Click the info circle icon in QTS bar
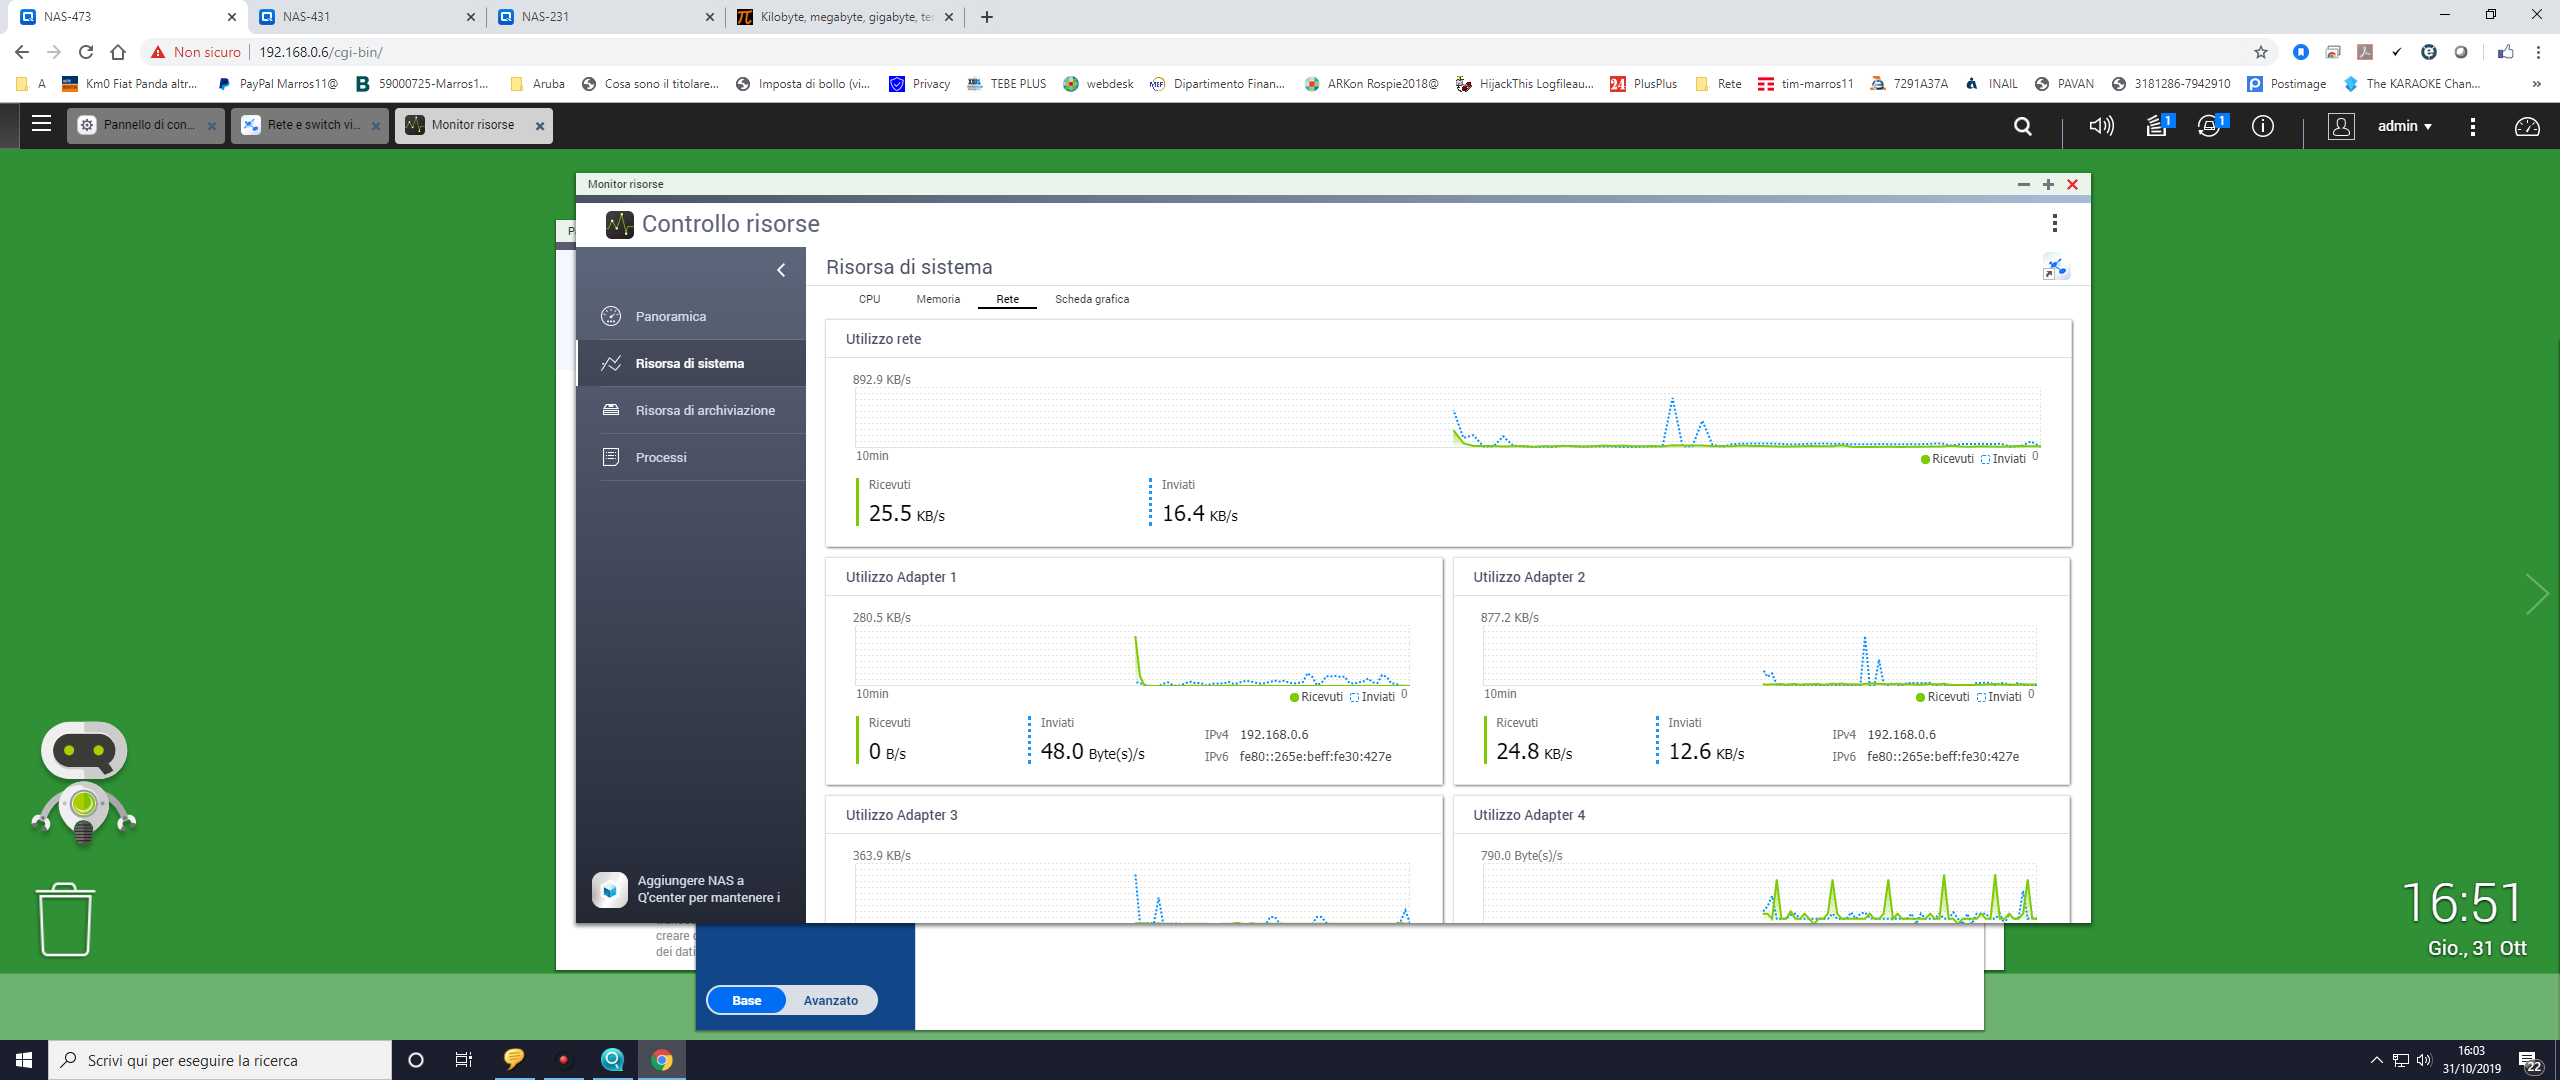This screenshot has width=2560, height=1080. (x=2262, y=126)
